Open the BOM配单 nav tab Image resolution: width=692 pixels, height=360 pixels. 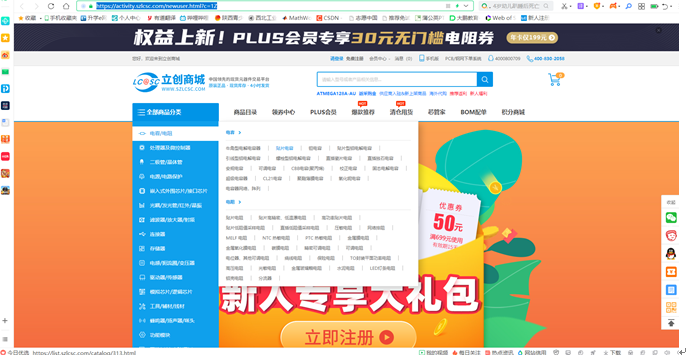[x=473, y=112]
